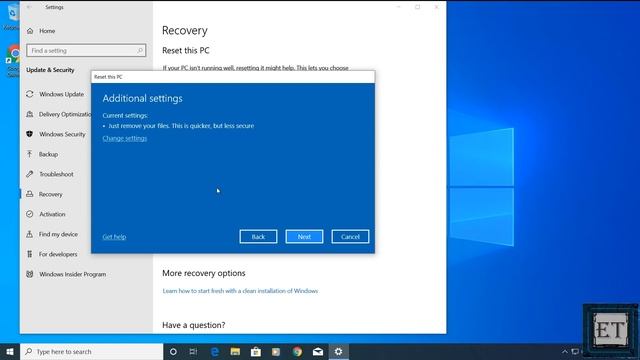Select the Recovery sidebar entry
Image resolution: width=640 pixels, height=360 pixels.
pyautogui.click(x=51, y=194)
